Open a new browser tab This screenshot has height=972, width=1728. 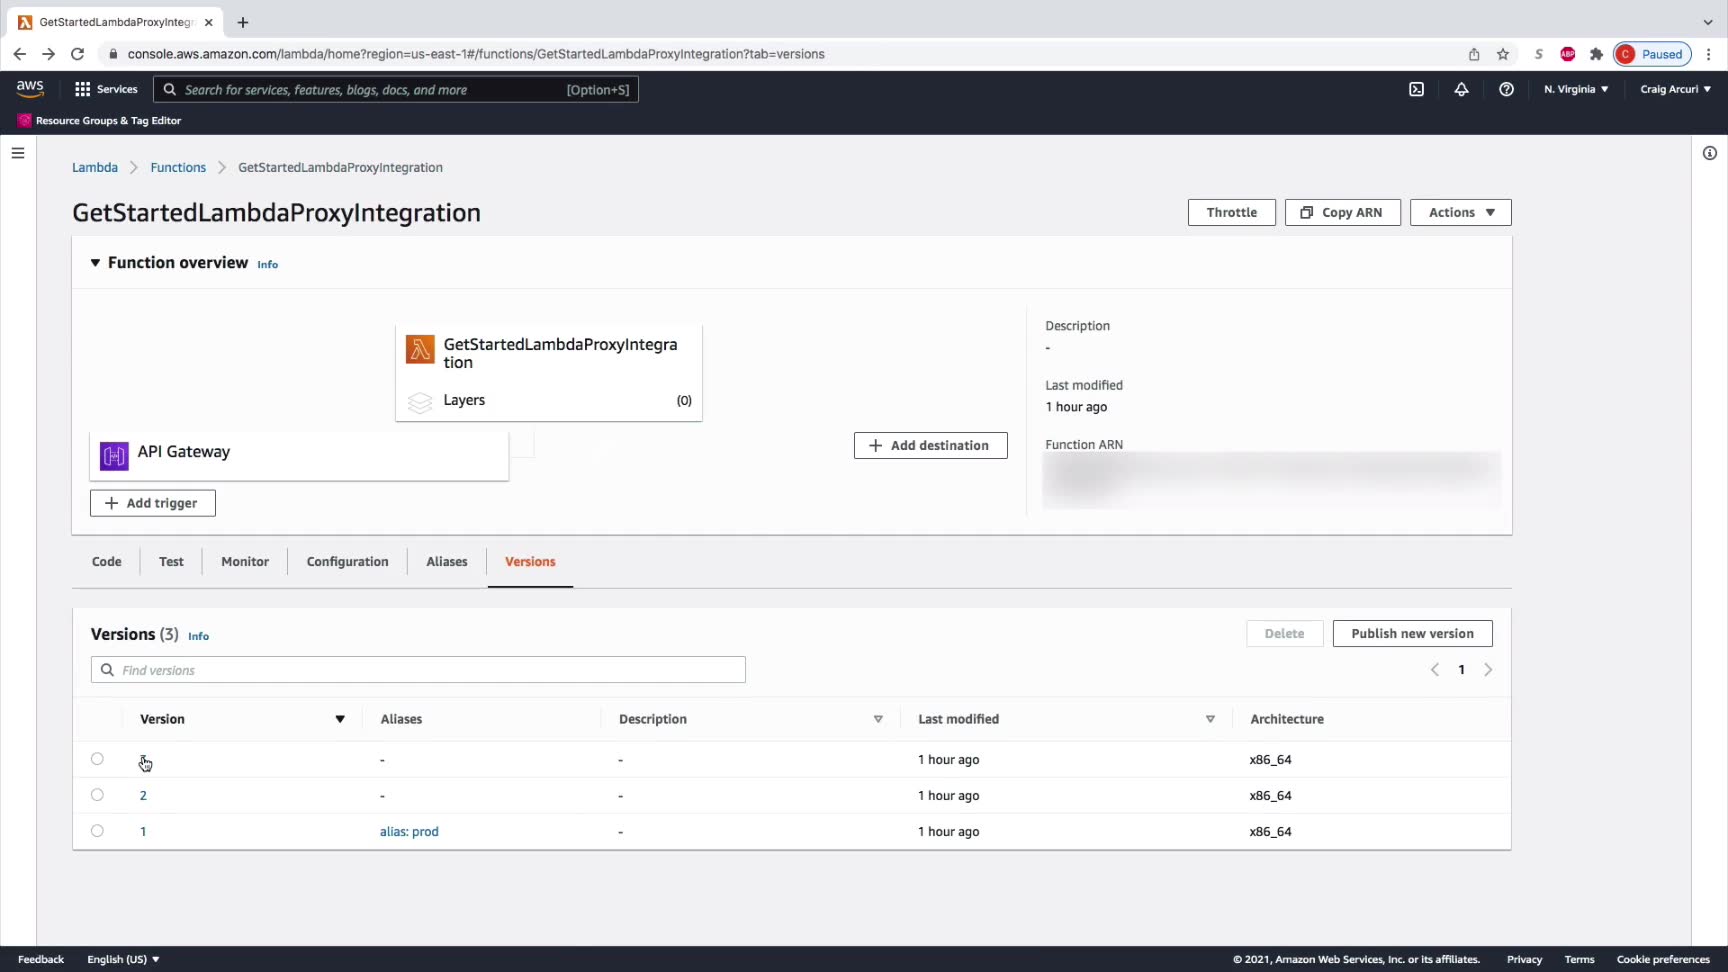click(243, 22)
